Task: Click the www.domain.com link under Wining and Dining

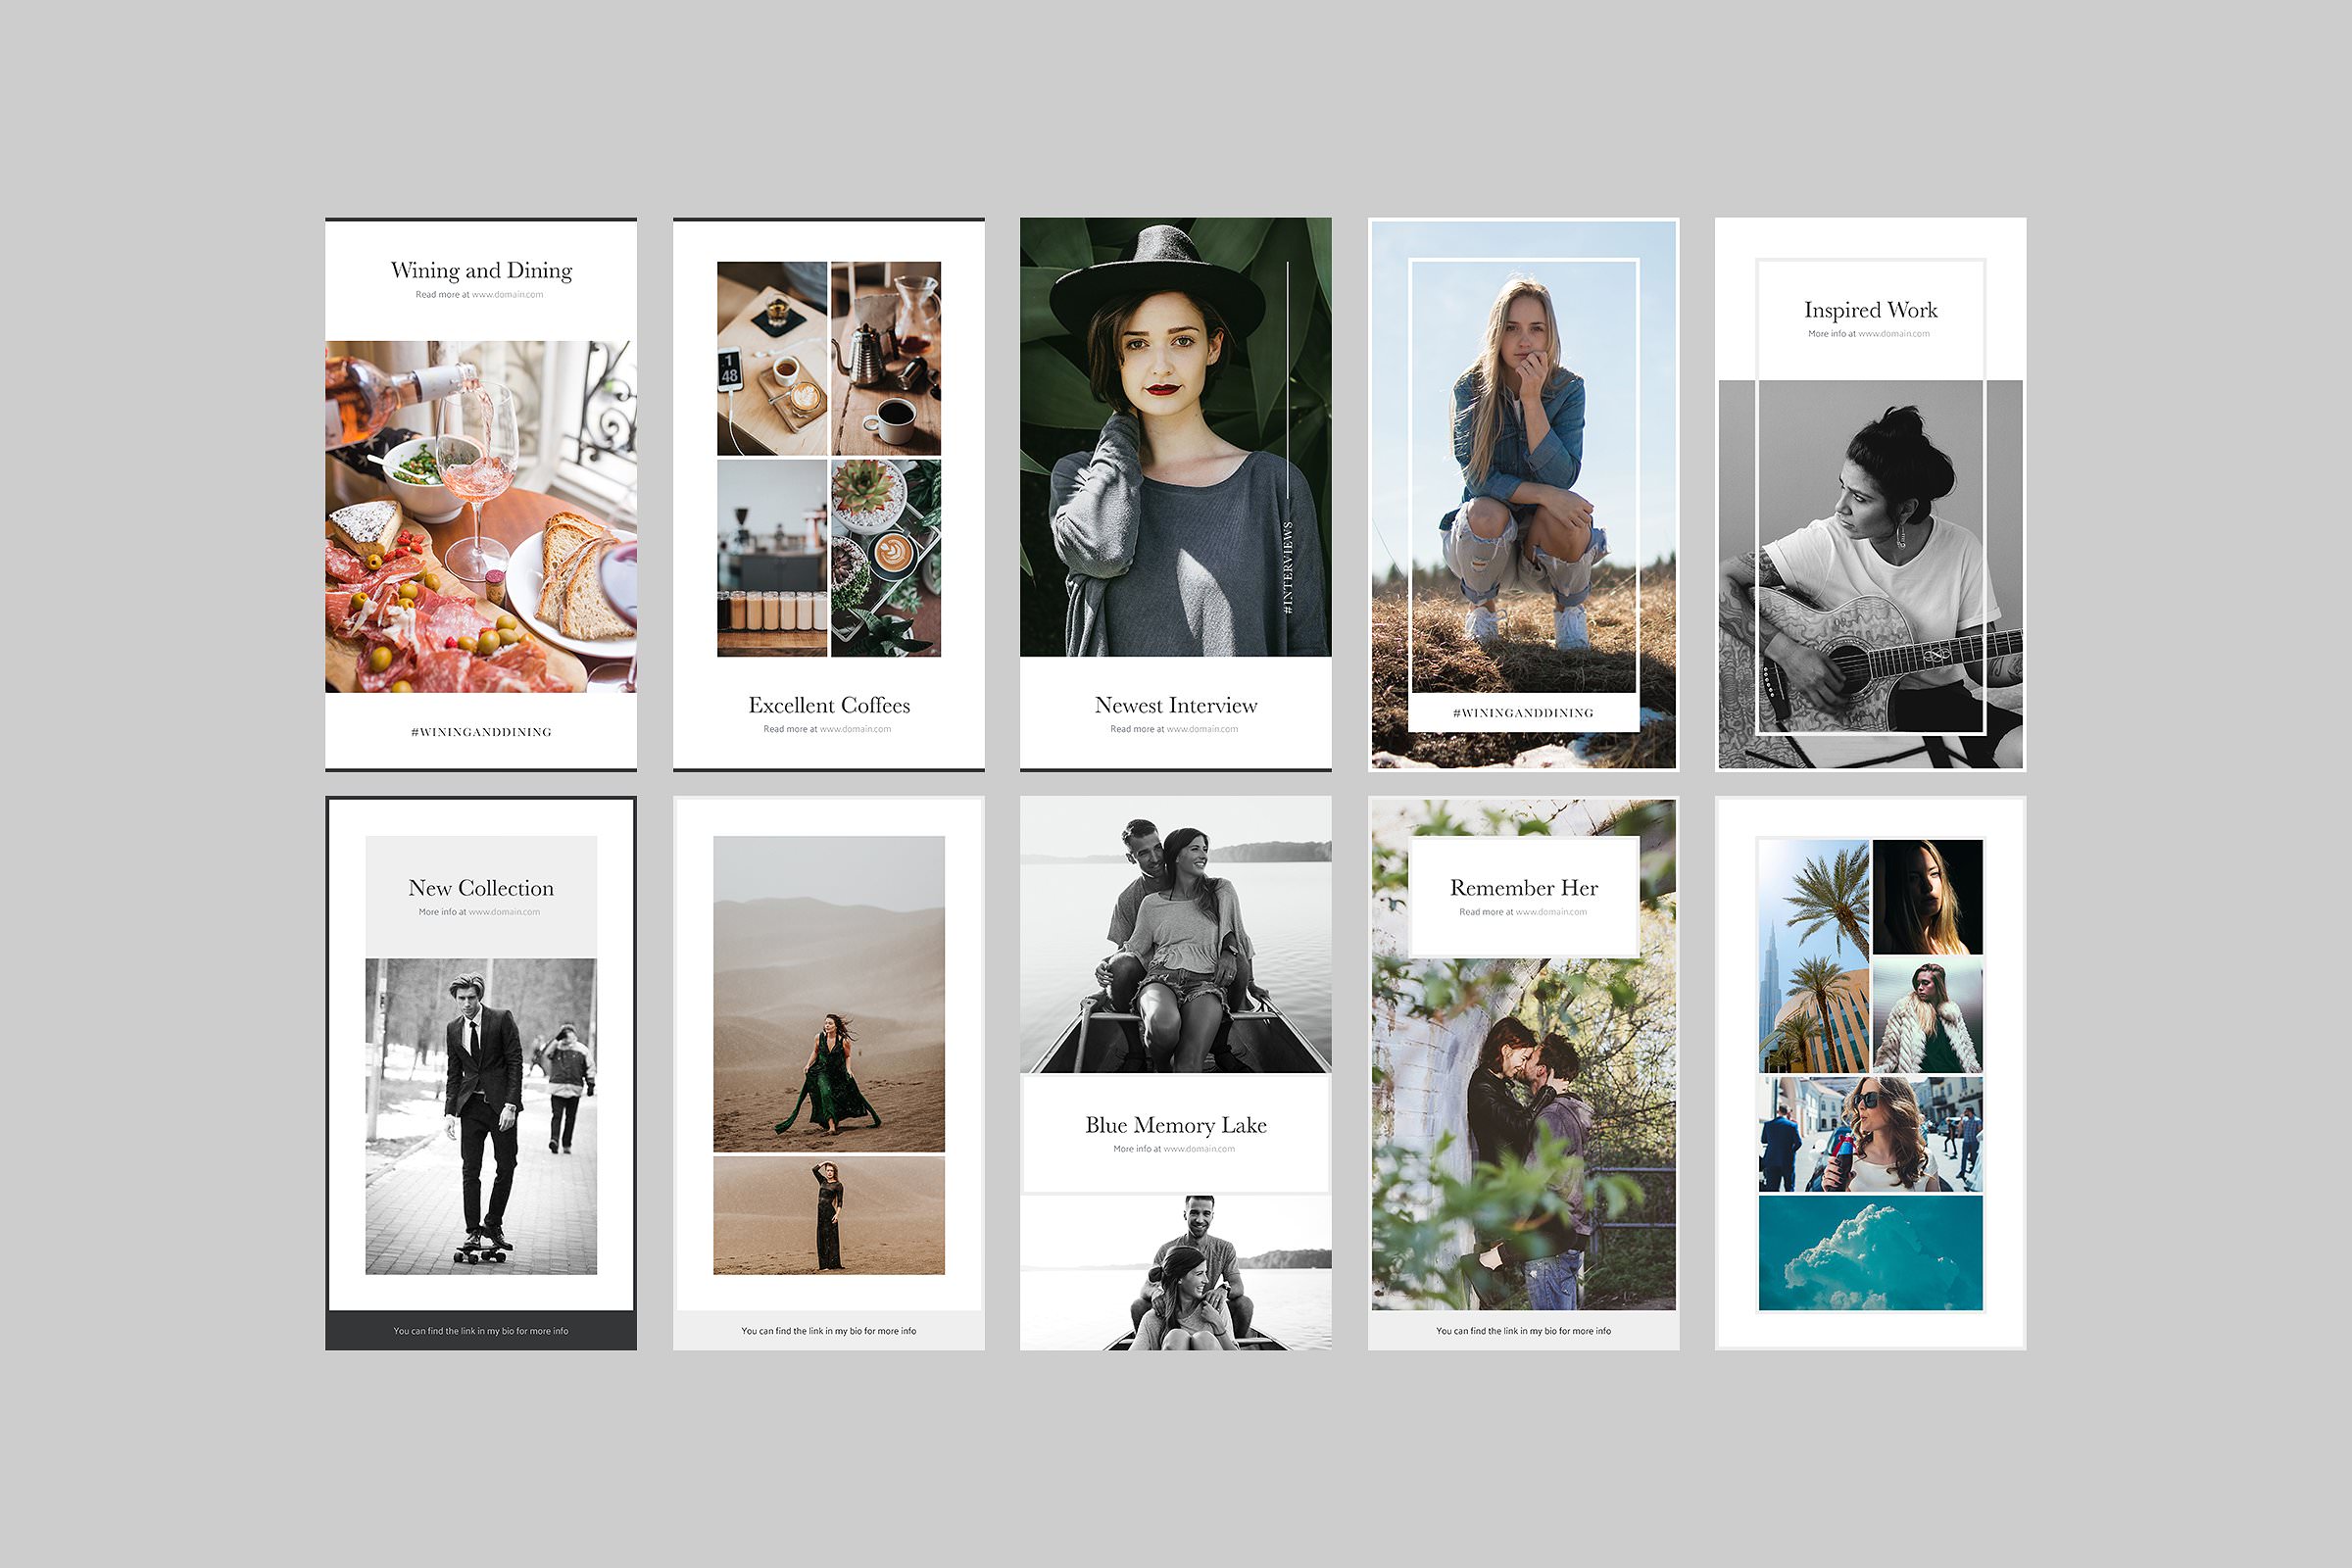Action: [508, 295]
